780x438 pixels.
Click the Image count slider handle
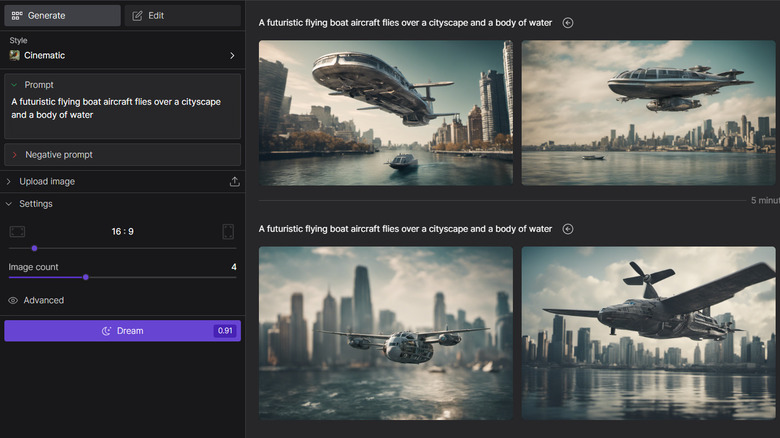[x=86, y=277]
